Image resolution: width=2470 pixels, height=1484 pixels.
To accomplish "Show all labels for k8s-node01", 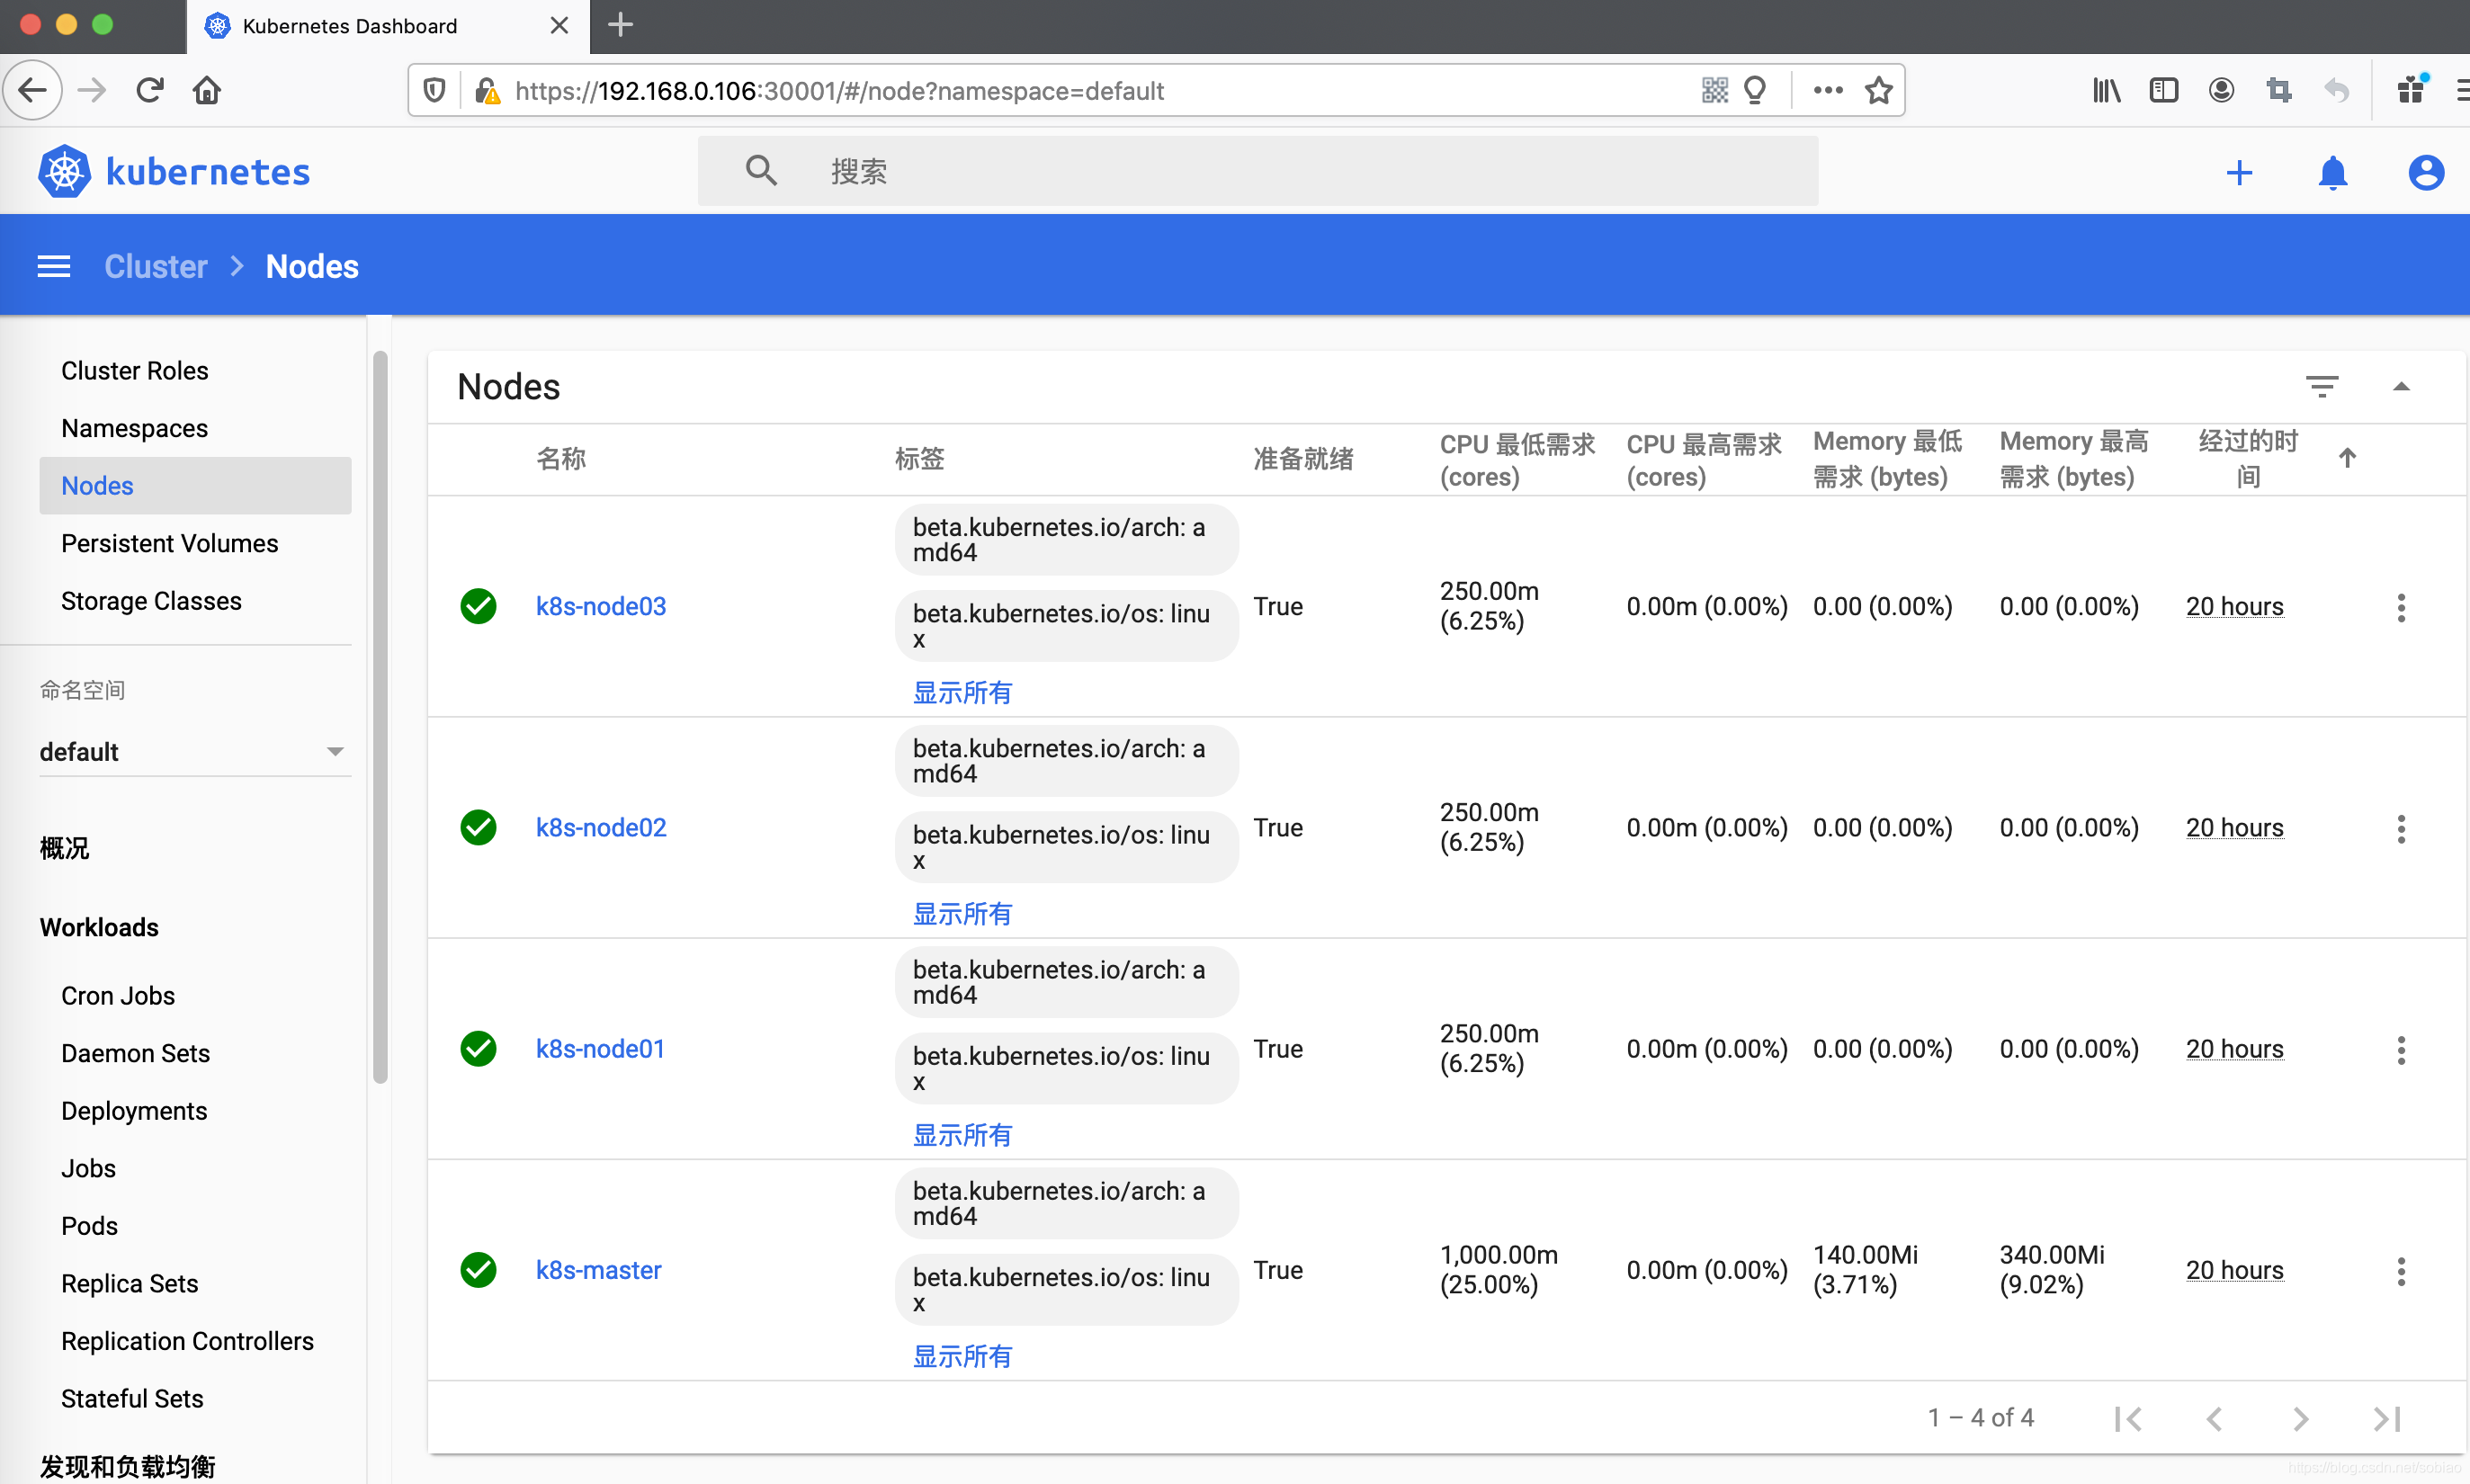I will pos(962,1134).
